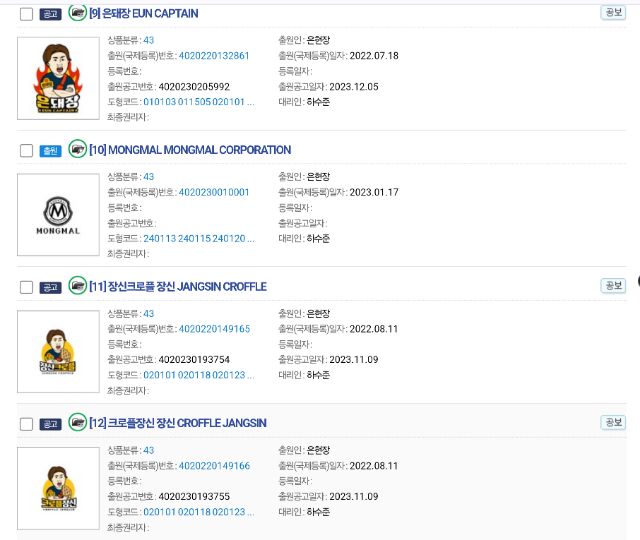Click product class 43 in entry [11]
The height and width of the screenshot is (540, 640).
point(149,313)
